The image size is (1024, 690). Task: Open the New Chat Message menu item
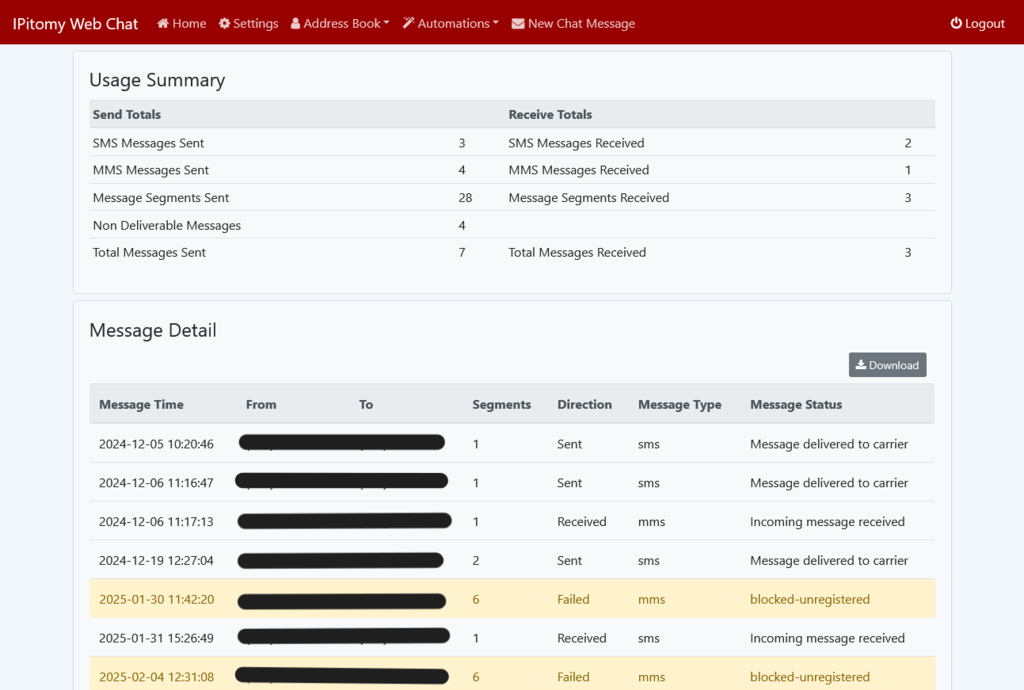(x=581, y=24)
